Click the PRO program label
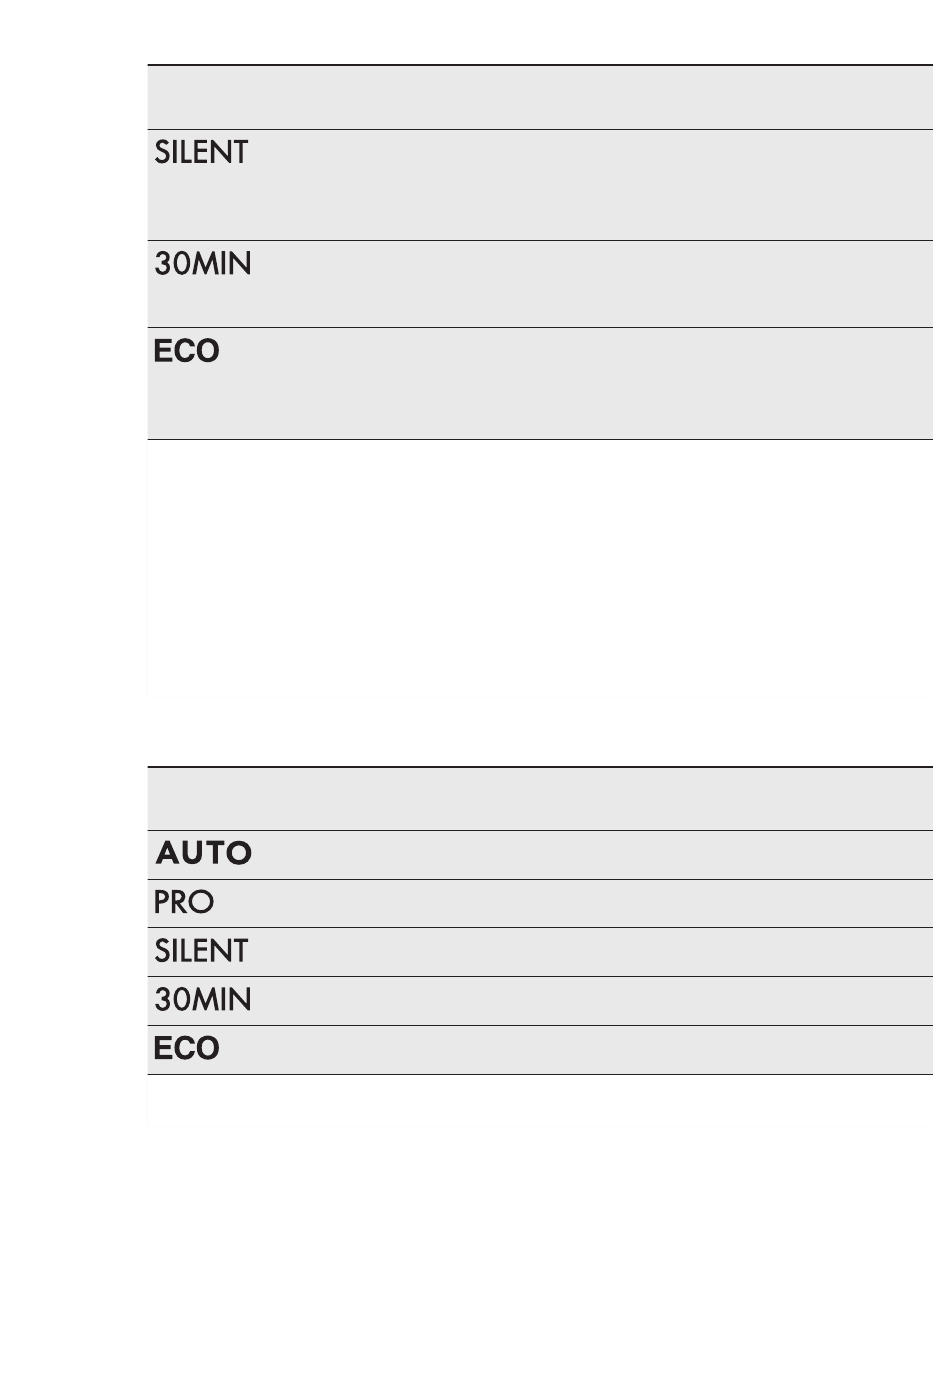The height and width of the screenshot is (1374, 950). pyautogui.click(x=184, y=902)
